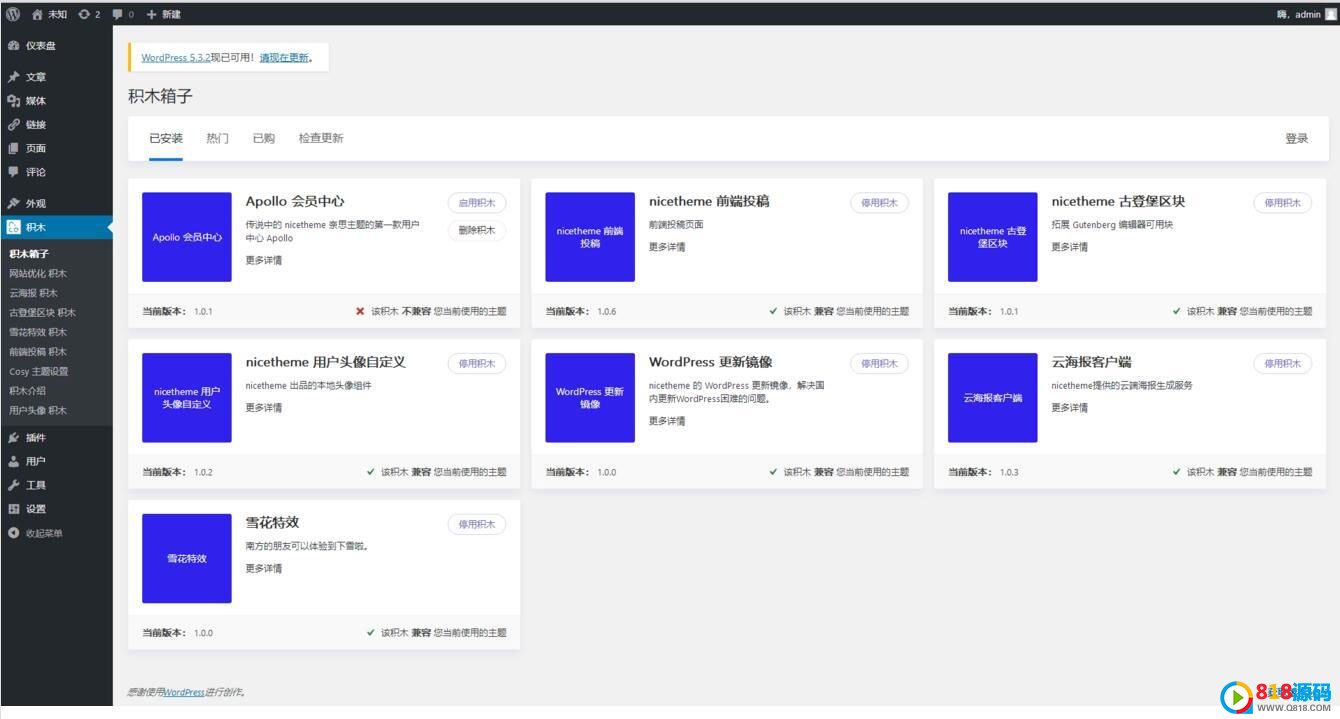The image size is (1340, 719).
Task: Open 链接 links menu
Action: (56, 125)
